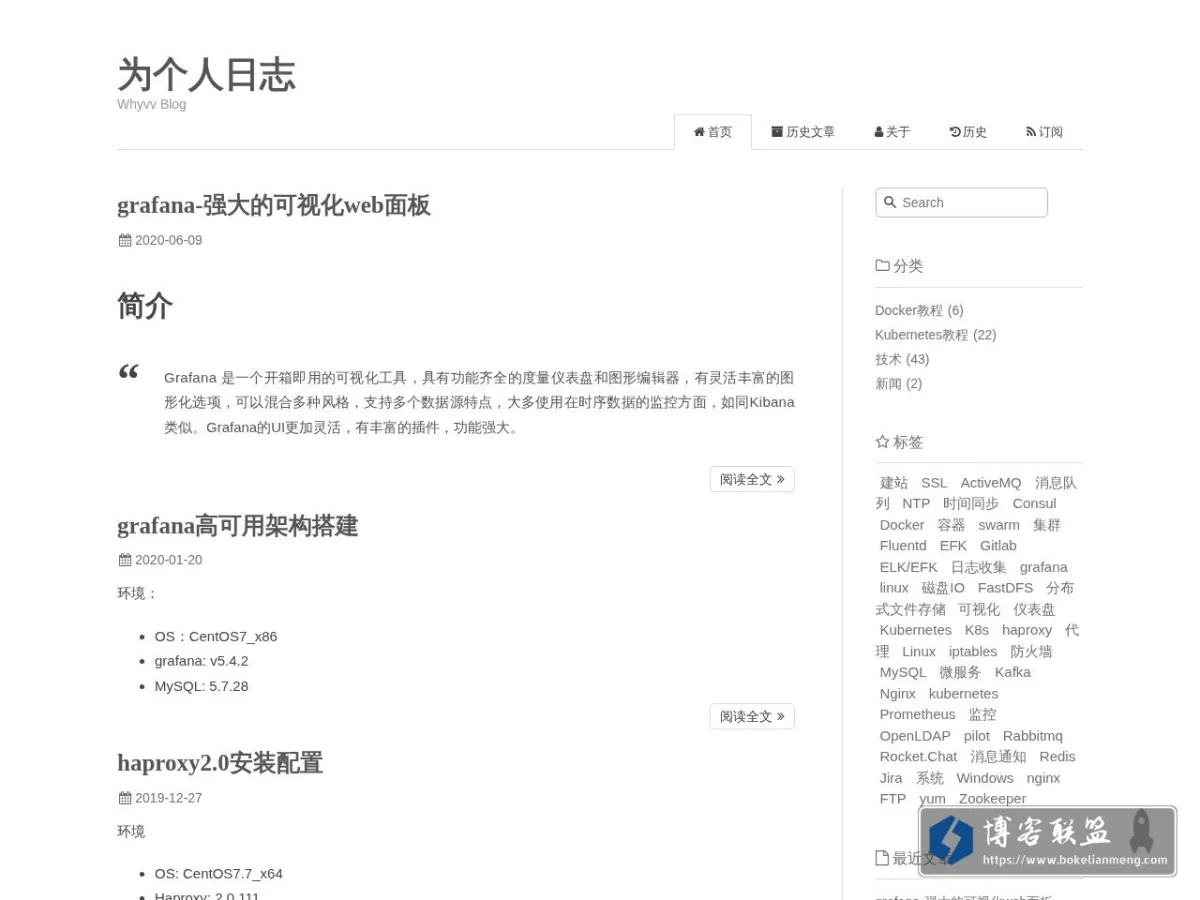Open the Kubernetes教程 category
Image resolution: width=1200 pixels, height=900 pixels.
921,335
